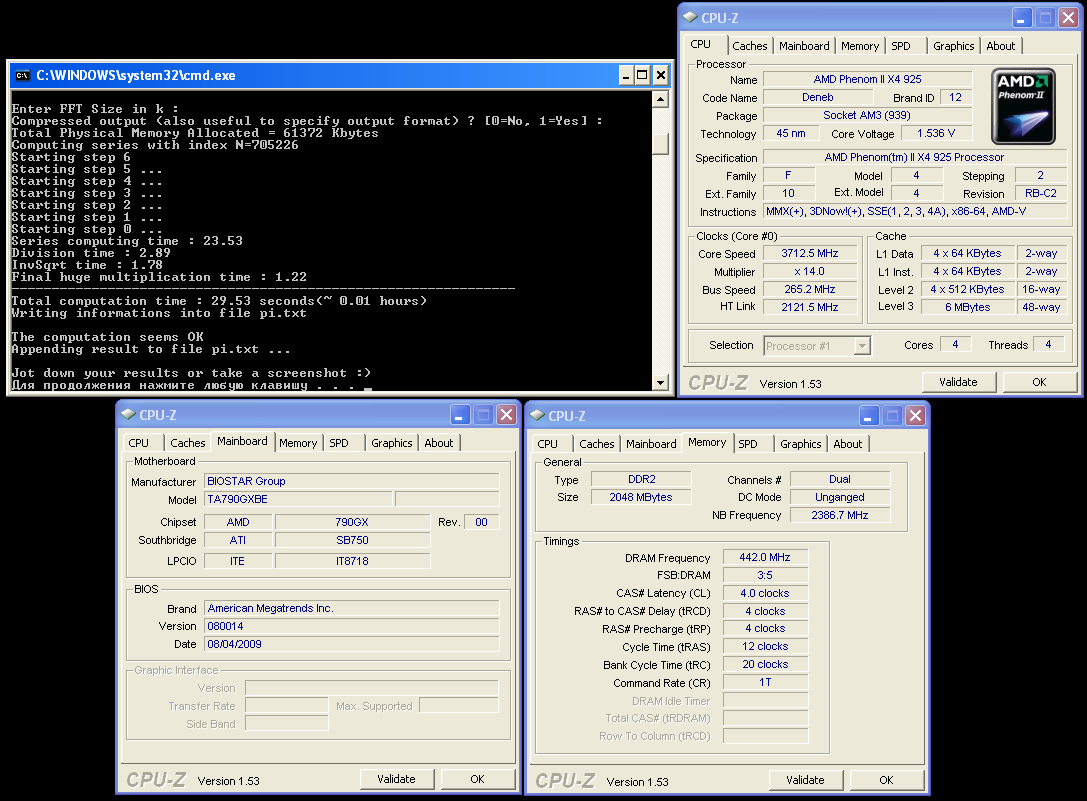Click the Level 3 cache value 6 MBytes

click(968, 307)
